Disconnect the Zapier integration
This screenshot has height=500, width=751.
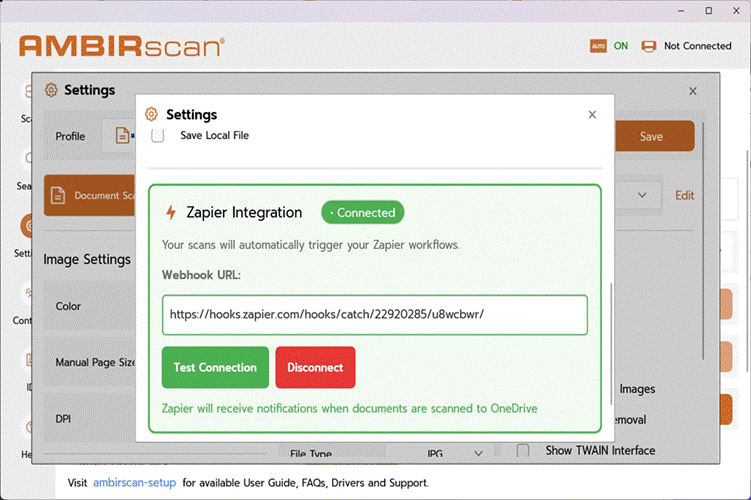pos(315,367)
